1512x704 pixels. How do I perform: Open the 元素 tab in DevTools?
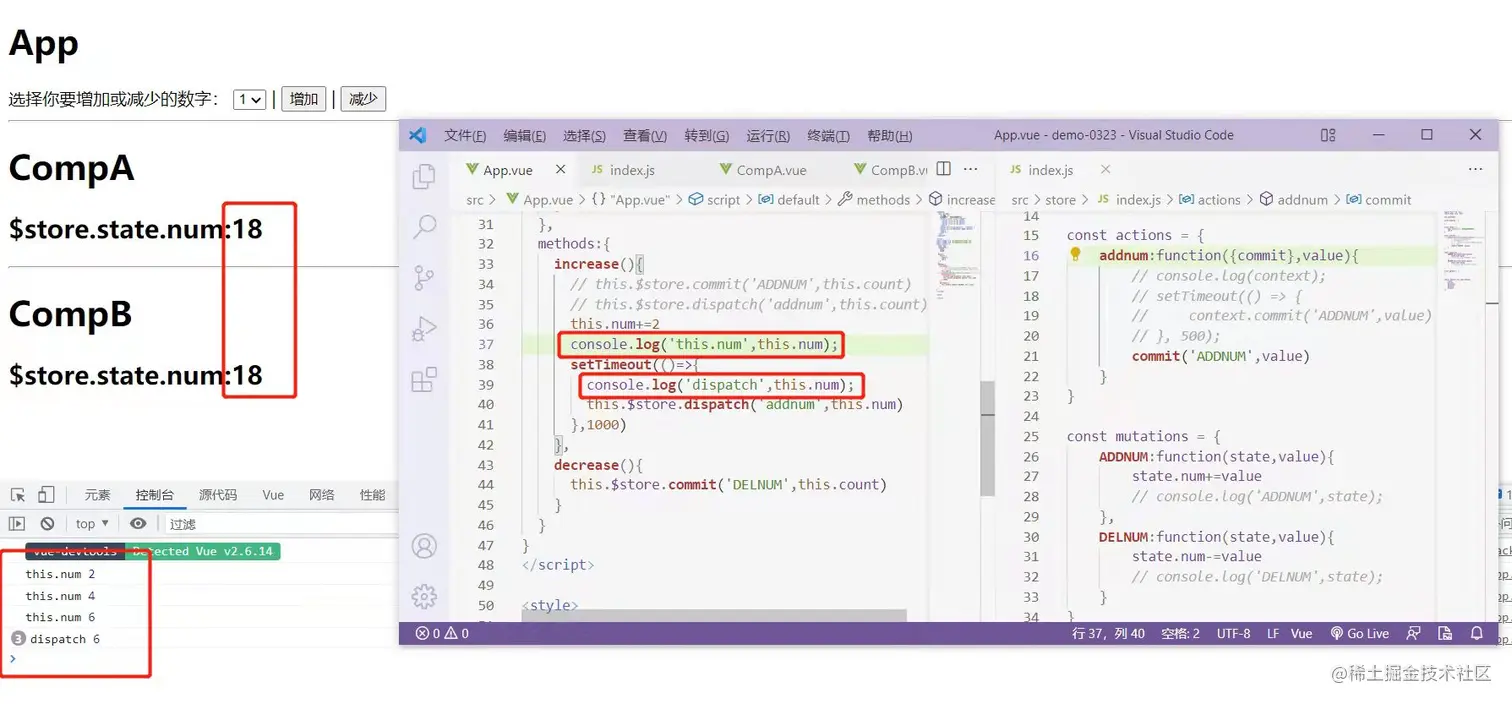click(98, 495)
